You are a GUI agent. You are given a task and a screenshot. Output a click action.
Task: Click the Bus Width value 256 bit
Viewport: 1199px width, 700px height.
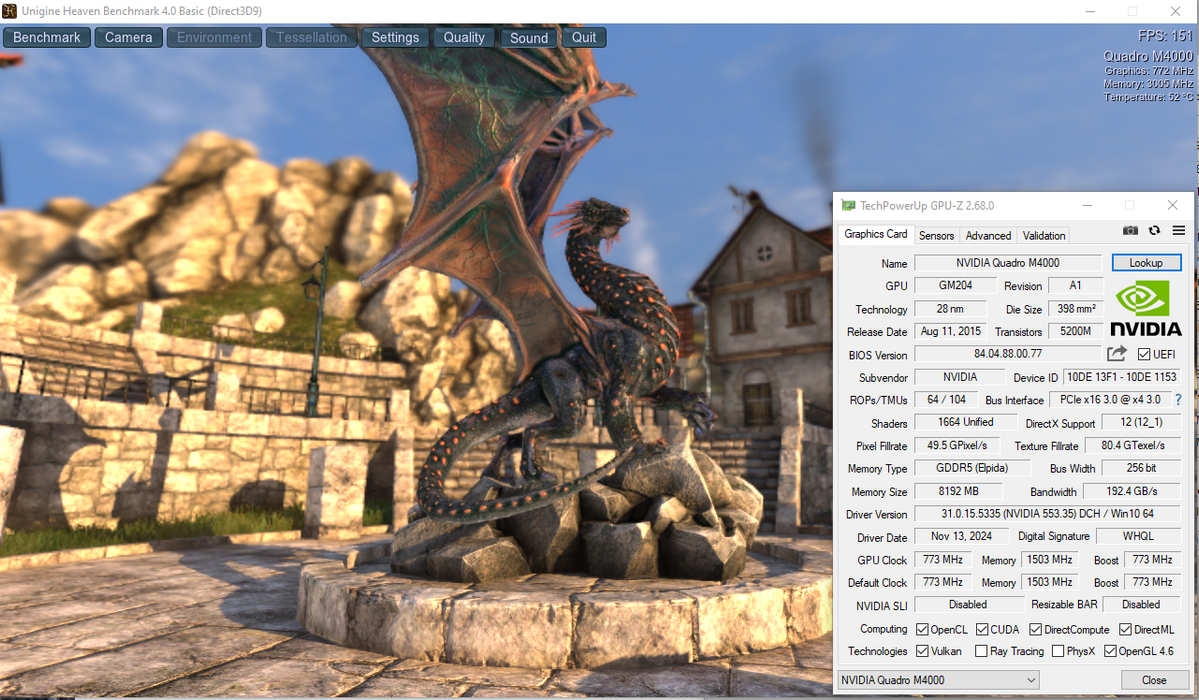pyautogui.click(x=1141, y=468)
